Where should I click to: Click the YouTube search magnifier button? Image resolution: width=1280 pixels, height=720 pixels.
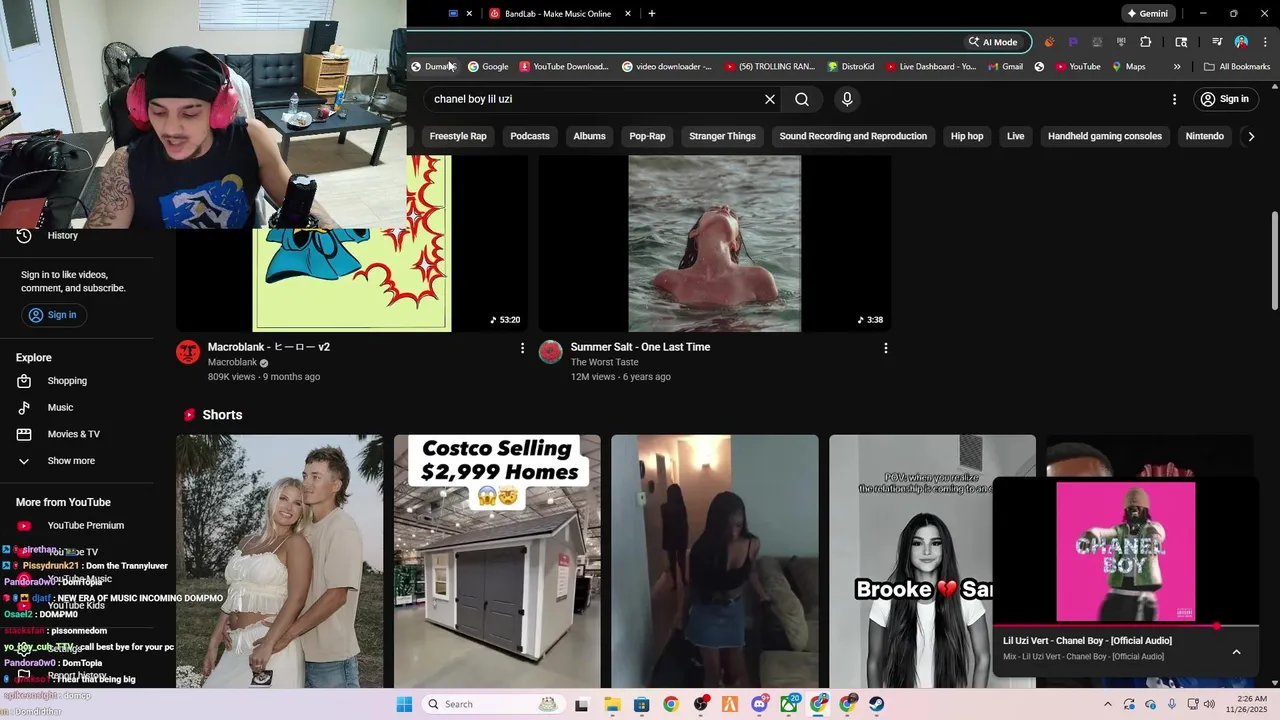[802, 99]
